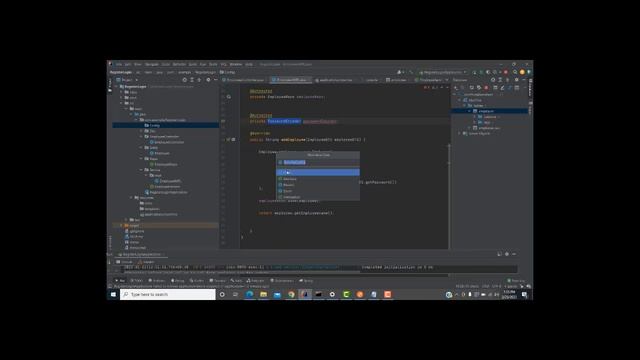The width and height of the screenshot is (640, 360).
Task: Click the add data source plus icon in Database panel
Action: coord(456,88)
